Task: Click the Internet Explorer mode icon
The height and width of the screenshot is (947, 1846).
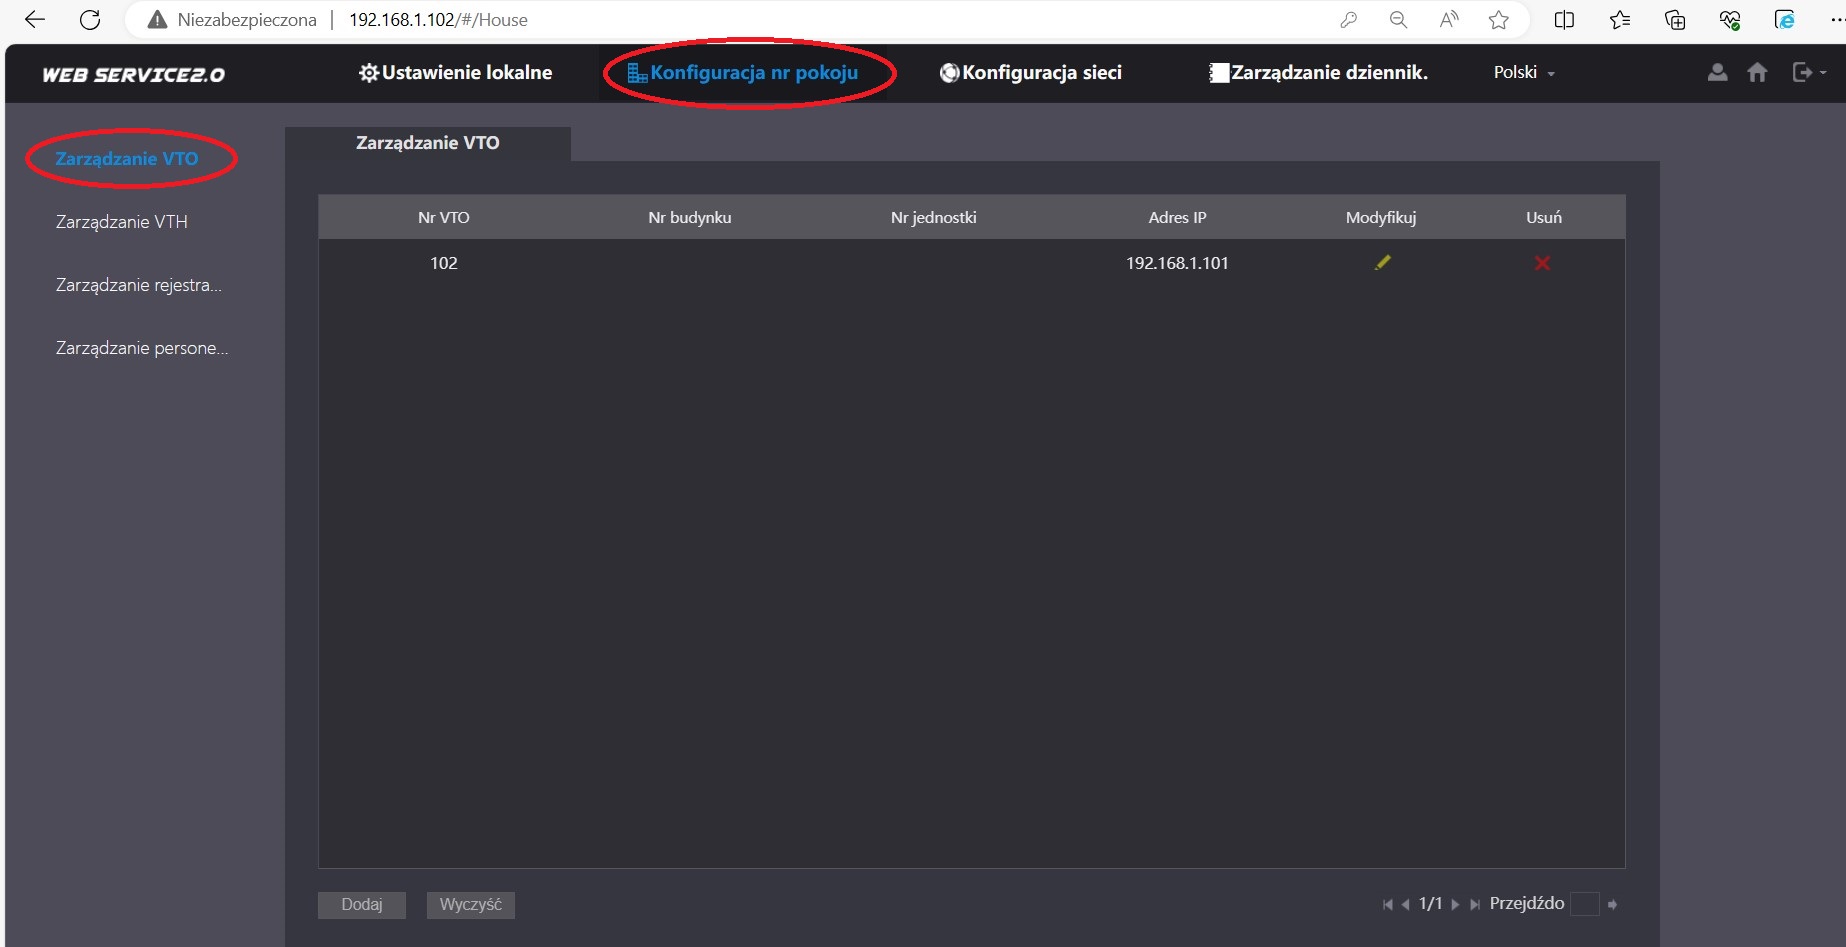Action: click(1785, 20)
